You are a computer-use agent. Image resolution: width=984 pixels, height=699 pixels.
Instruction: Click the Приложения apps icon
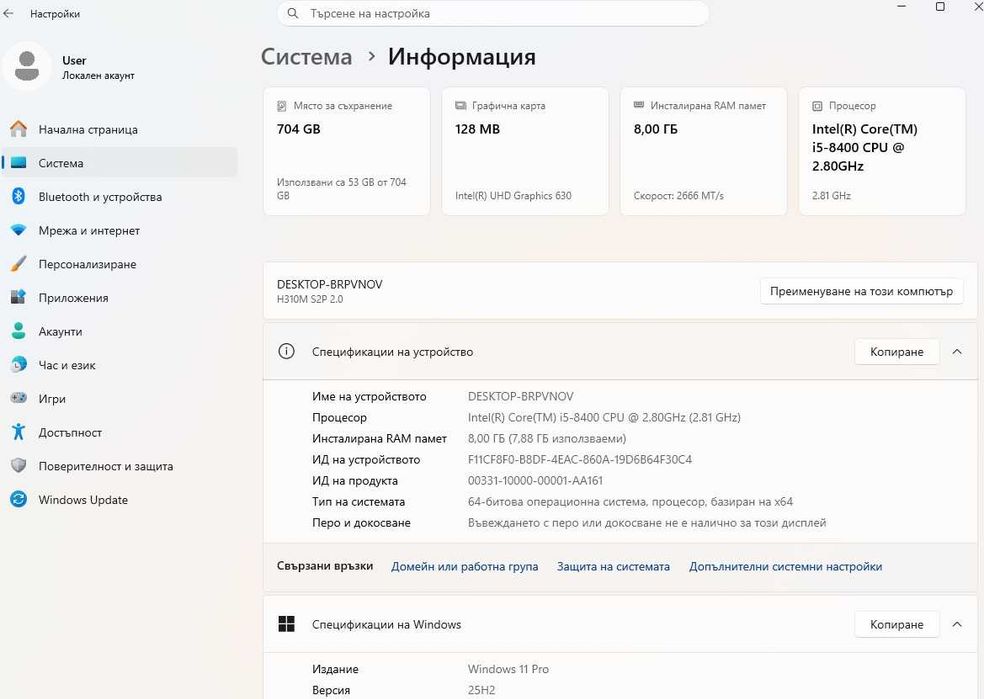tap(19, 297)
